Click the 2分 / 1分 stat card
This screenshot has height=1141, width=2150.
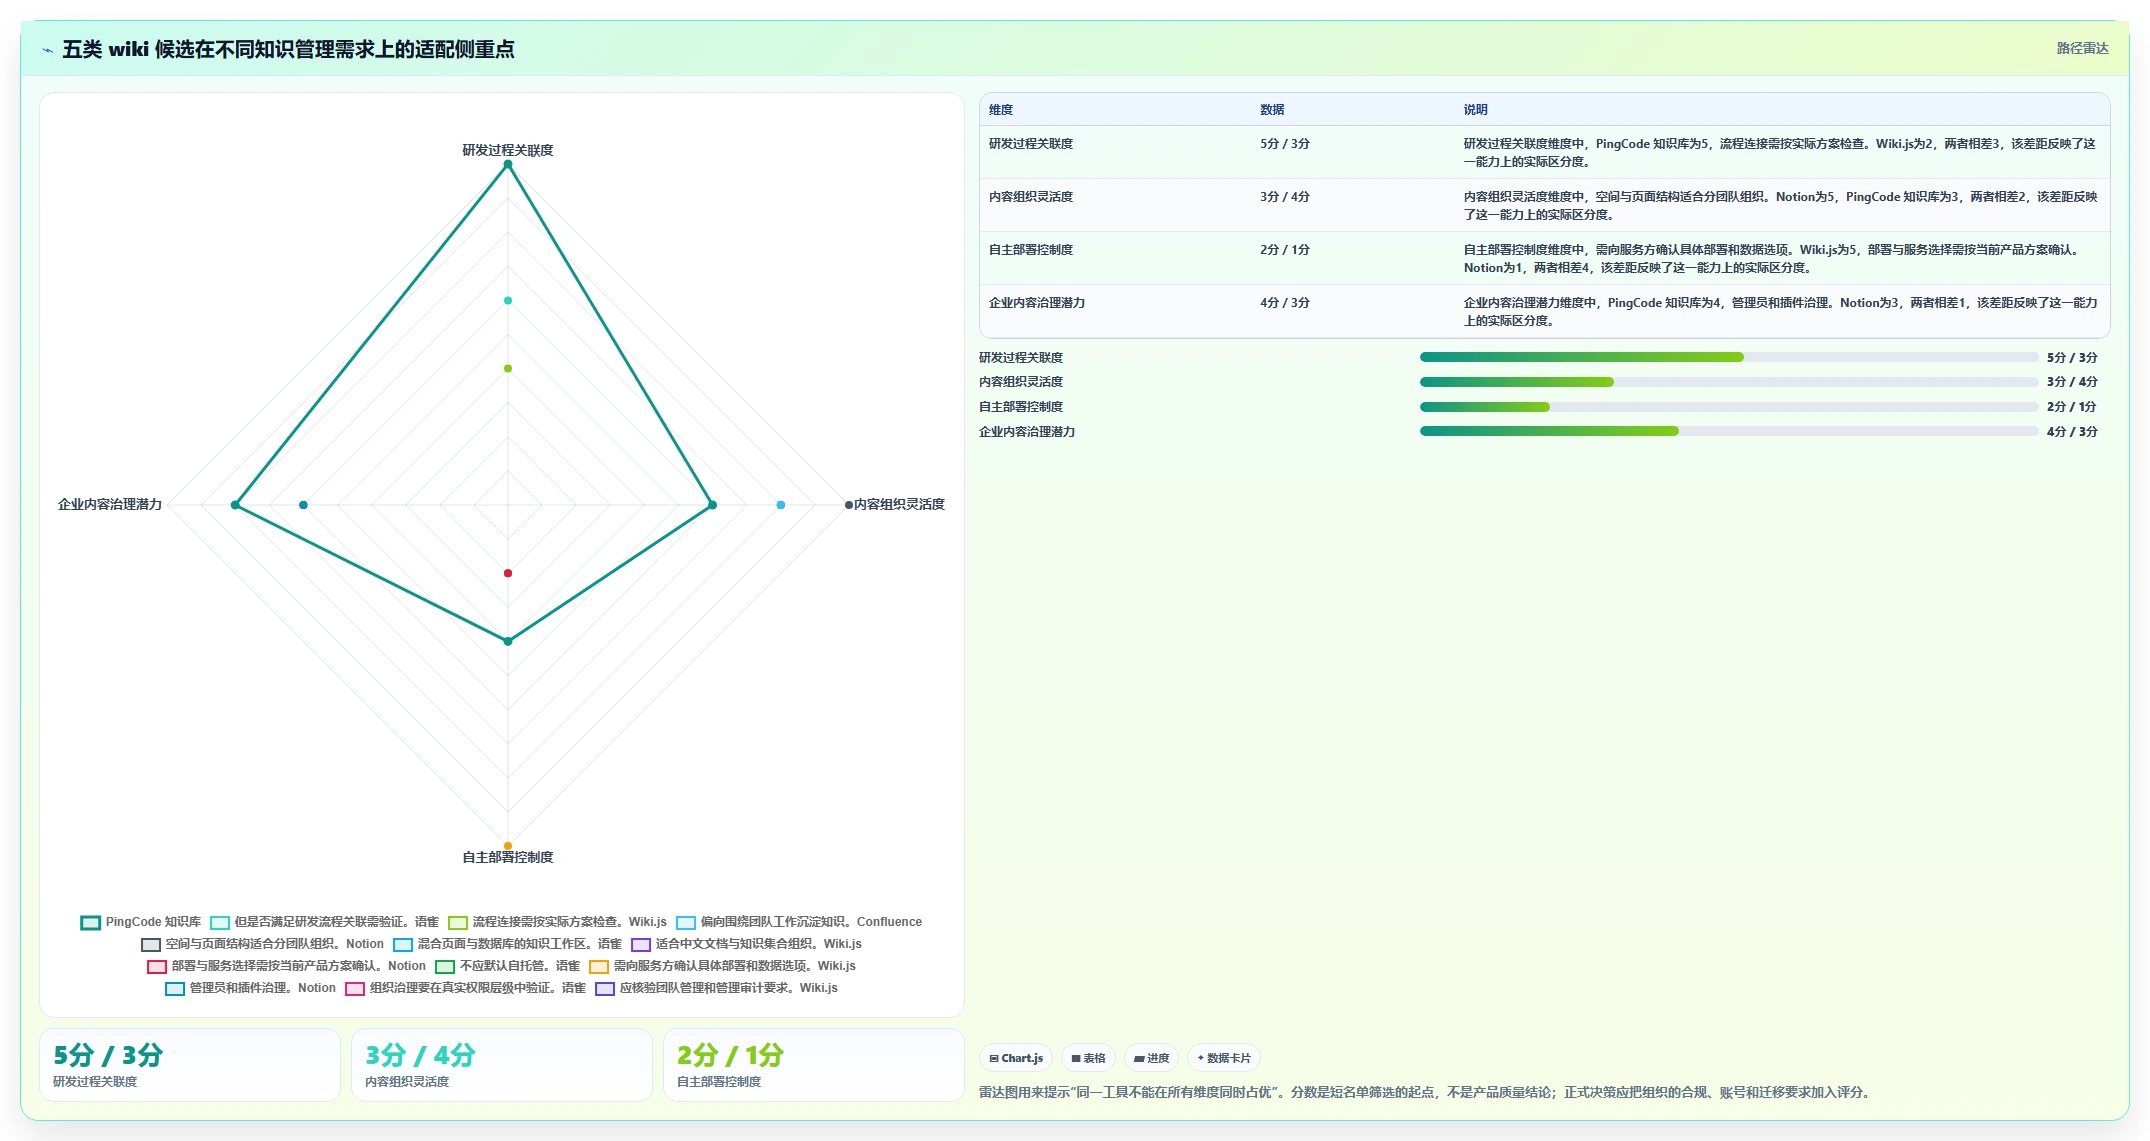(x=814, y=1066)
